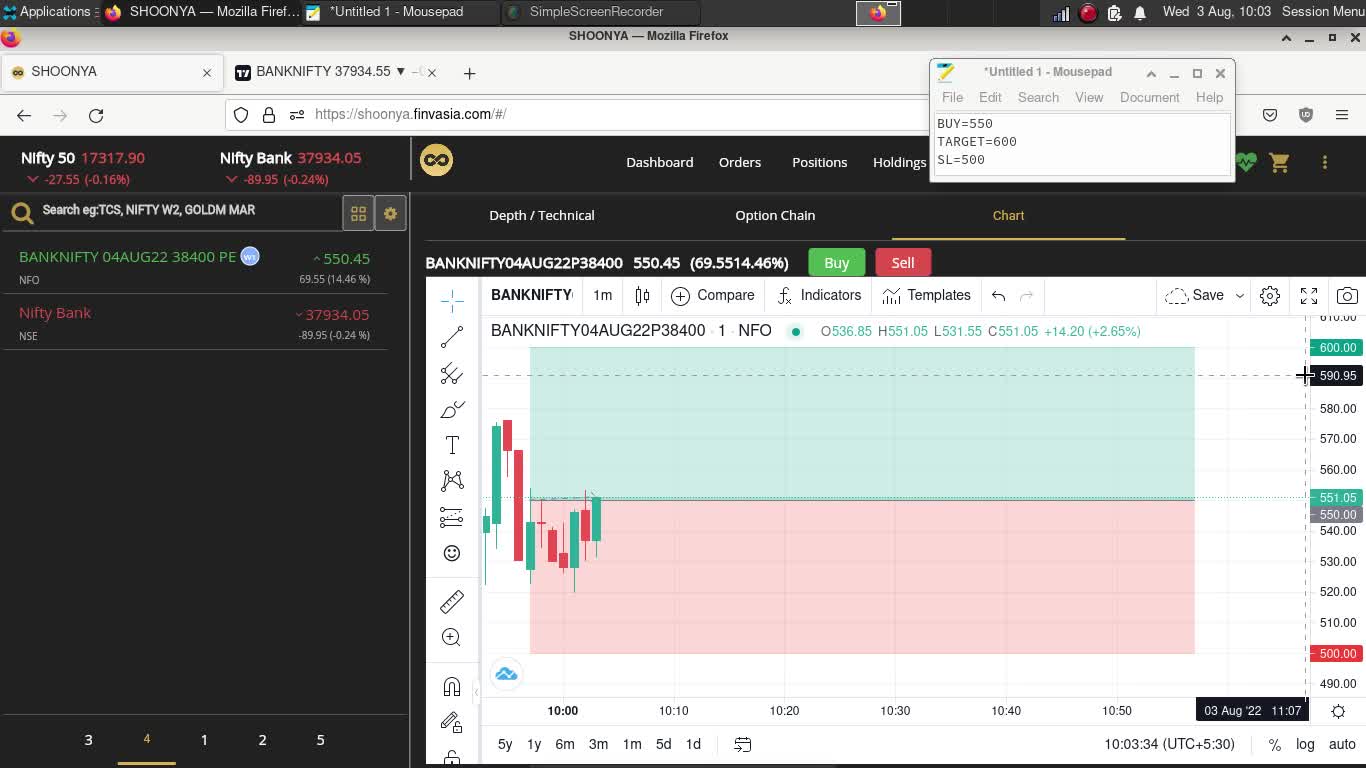1366x768 pixels.
Task: Open go-to-date calendar icon
Action: (x=742, y=744)
